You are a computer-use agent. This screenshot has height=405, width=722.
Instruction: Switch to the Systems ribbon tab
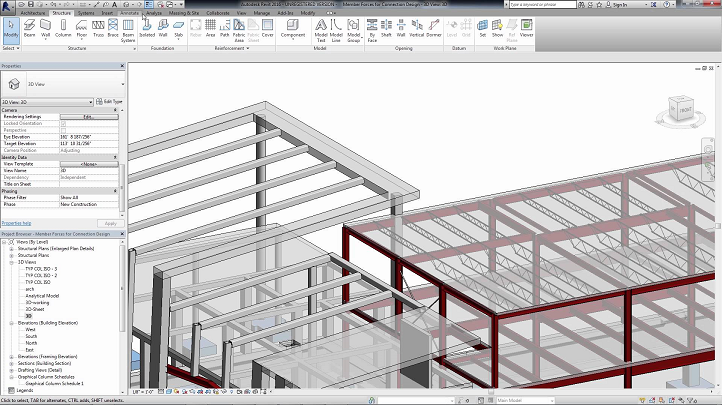click(x=86, y=13)
